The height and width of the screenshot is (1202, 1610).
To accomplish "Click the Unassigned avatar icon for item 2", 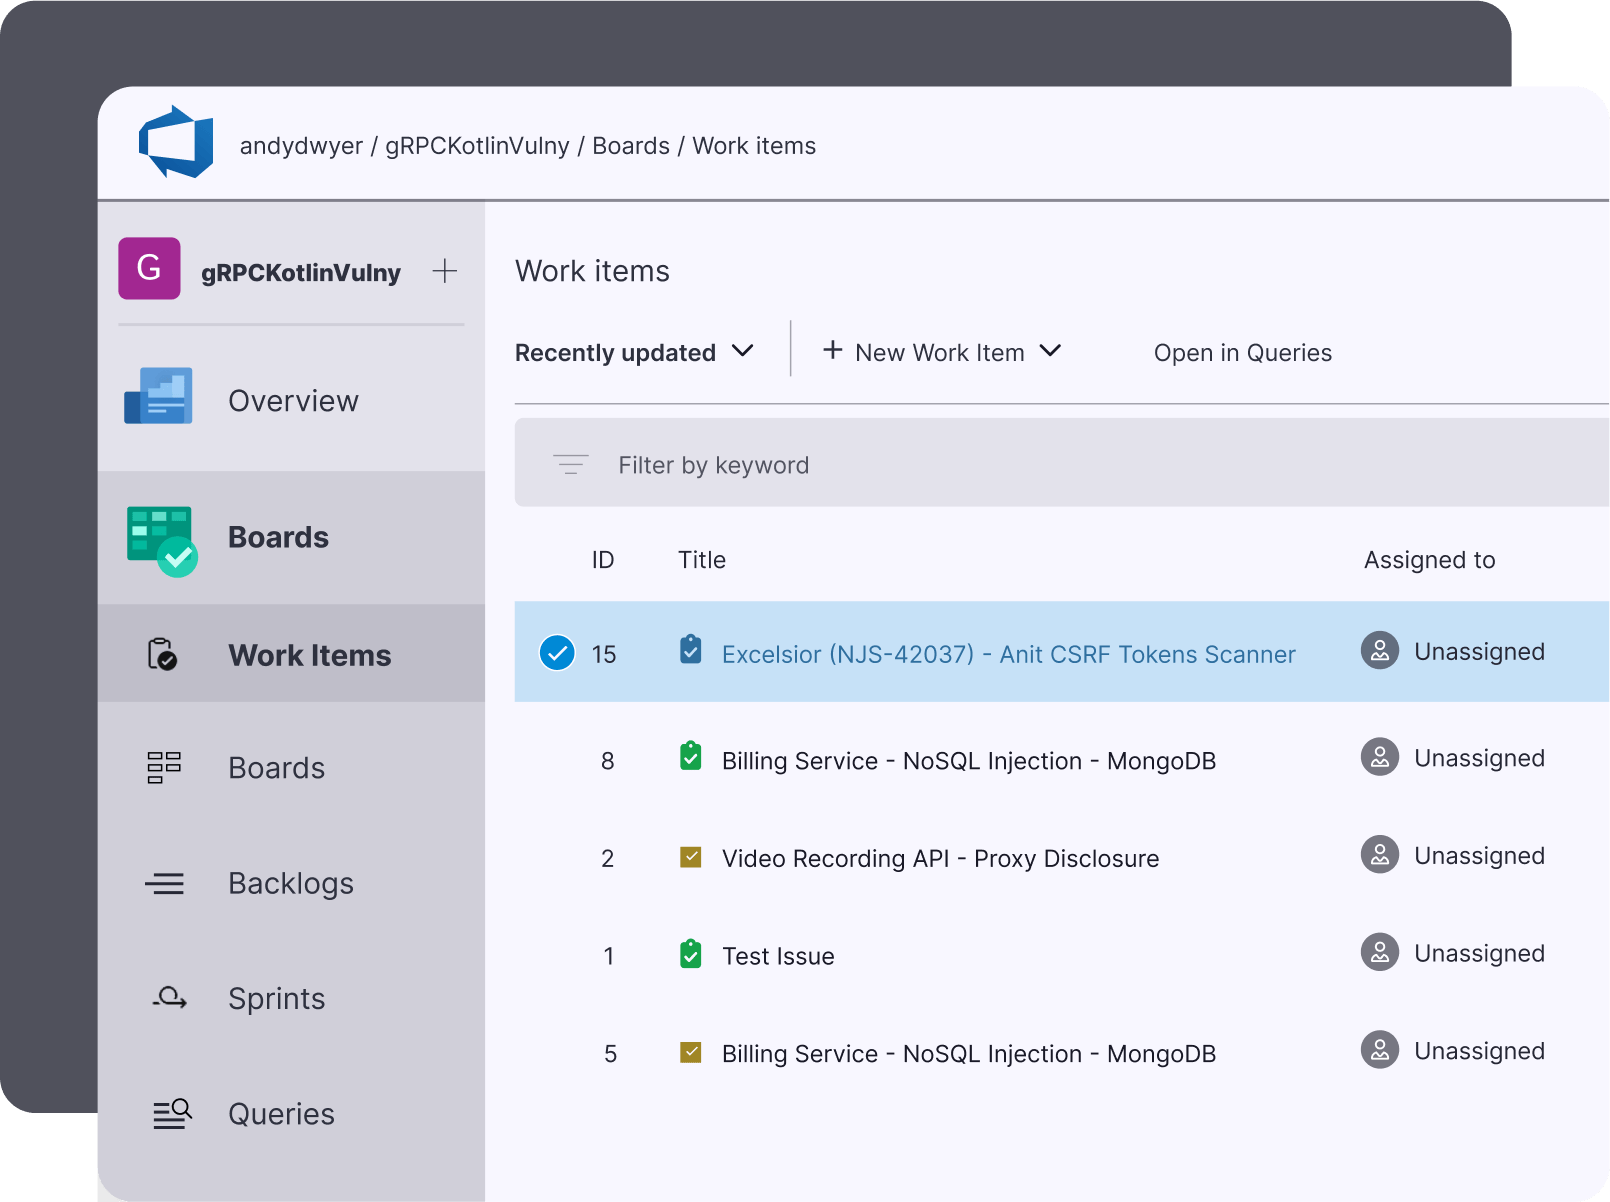I will (x=1380, y=855).
